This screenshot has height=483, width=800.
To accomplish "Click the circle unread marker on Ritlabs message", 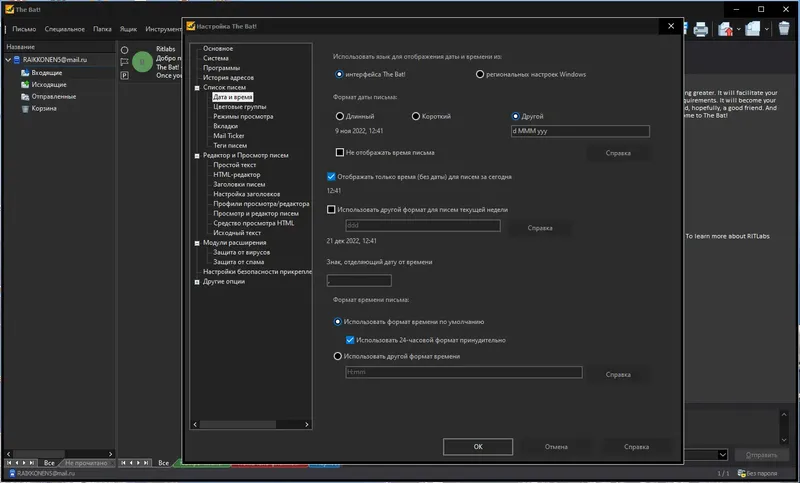I will coord(124,50).
